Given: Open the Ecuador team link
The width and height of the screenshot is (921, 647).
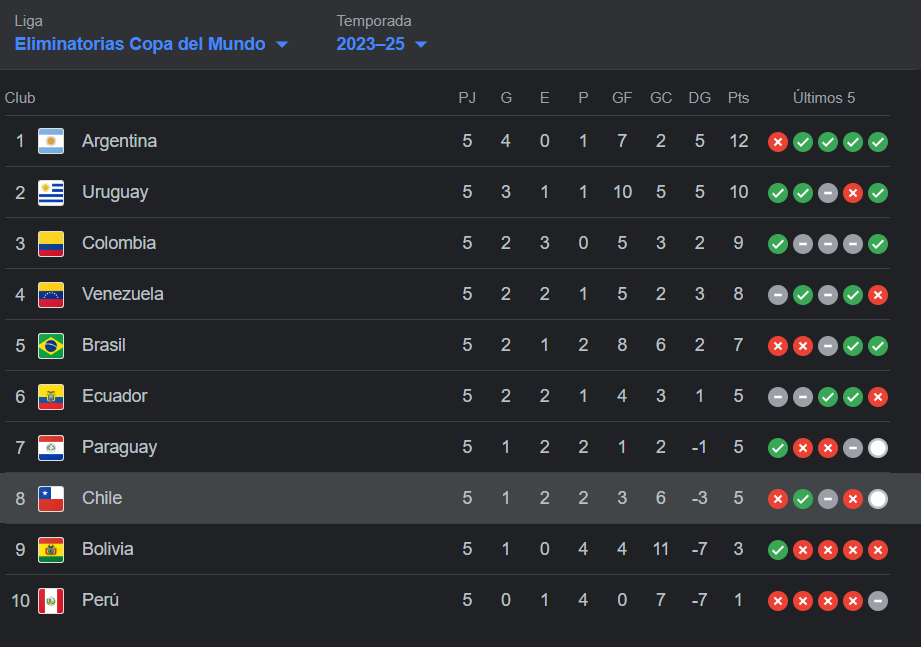Looking at the screenshot, I should [x=115, y=396].
